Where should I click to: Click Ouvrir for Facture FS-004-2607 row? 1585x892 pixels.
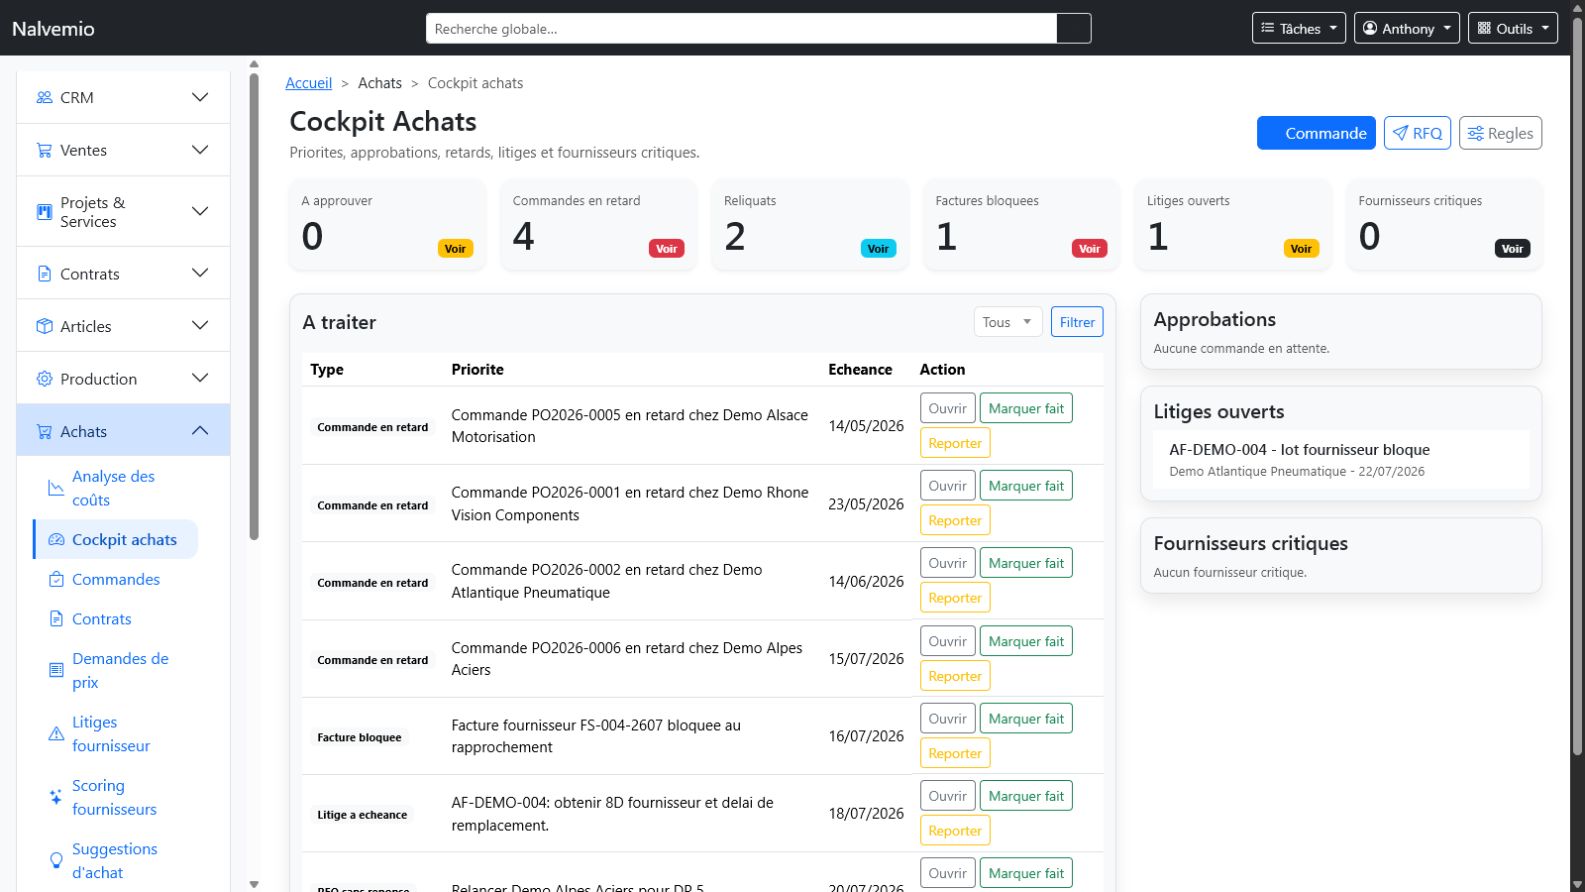pos(947,718)
